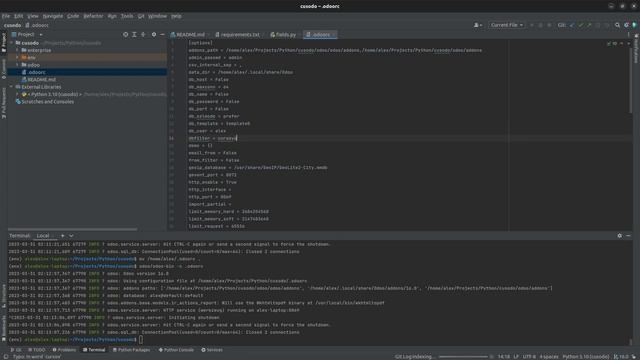Click the Git update project arrow
This screenshot has width=640, height=360.
point(571,25)
